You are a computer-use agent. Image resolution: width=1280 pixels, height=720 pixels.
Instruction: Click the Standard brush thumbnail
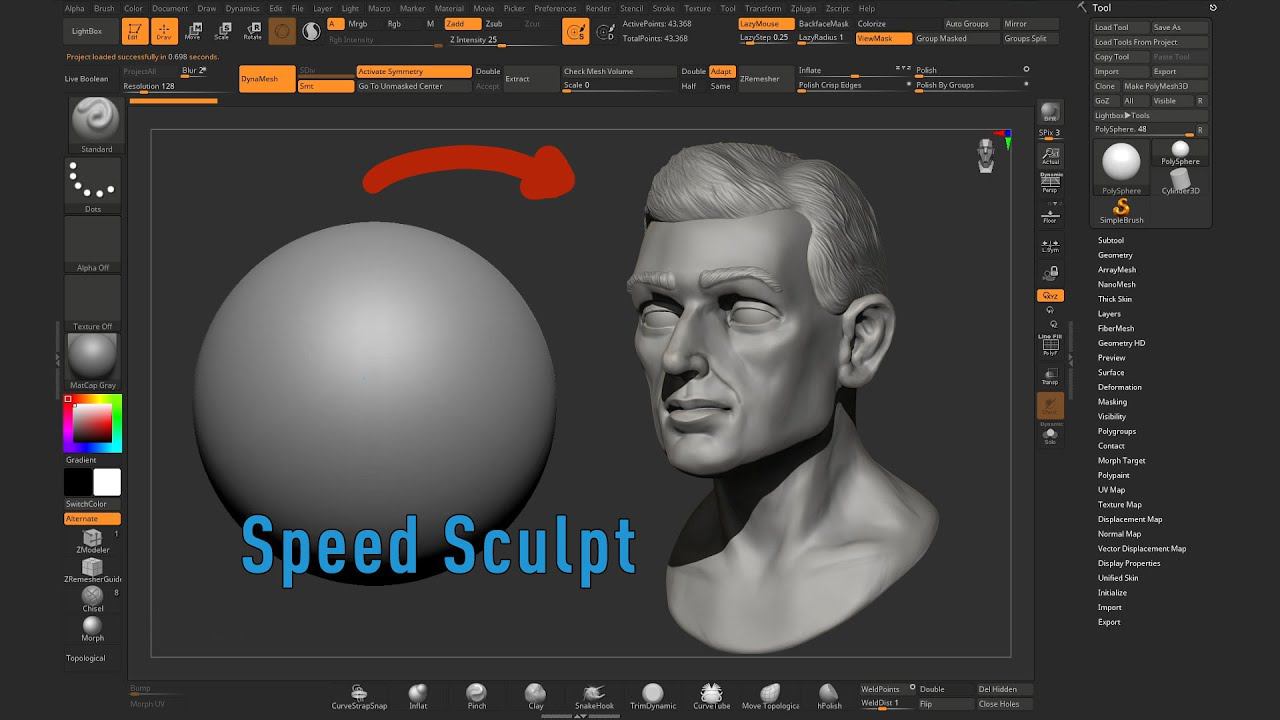point(97,125)
